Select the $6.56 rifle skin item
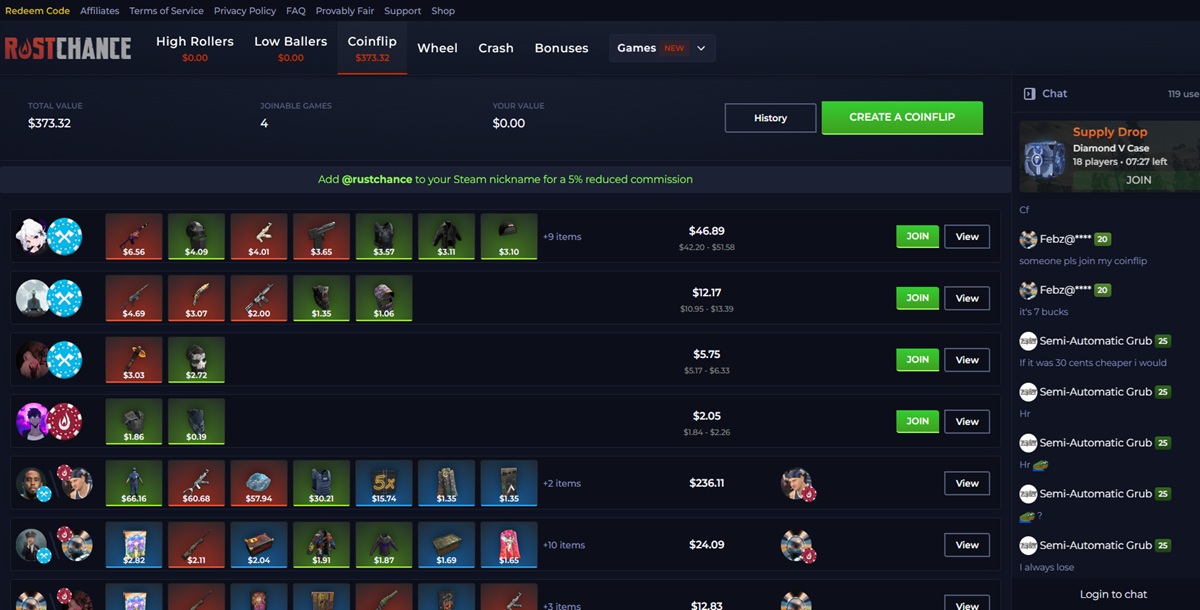The image size is (1200, 610). click(x=134, y=237)
